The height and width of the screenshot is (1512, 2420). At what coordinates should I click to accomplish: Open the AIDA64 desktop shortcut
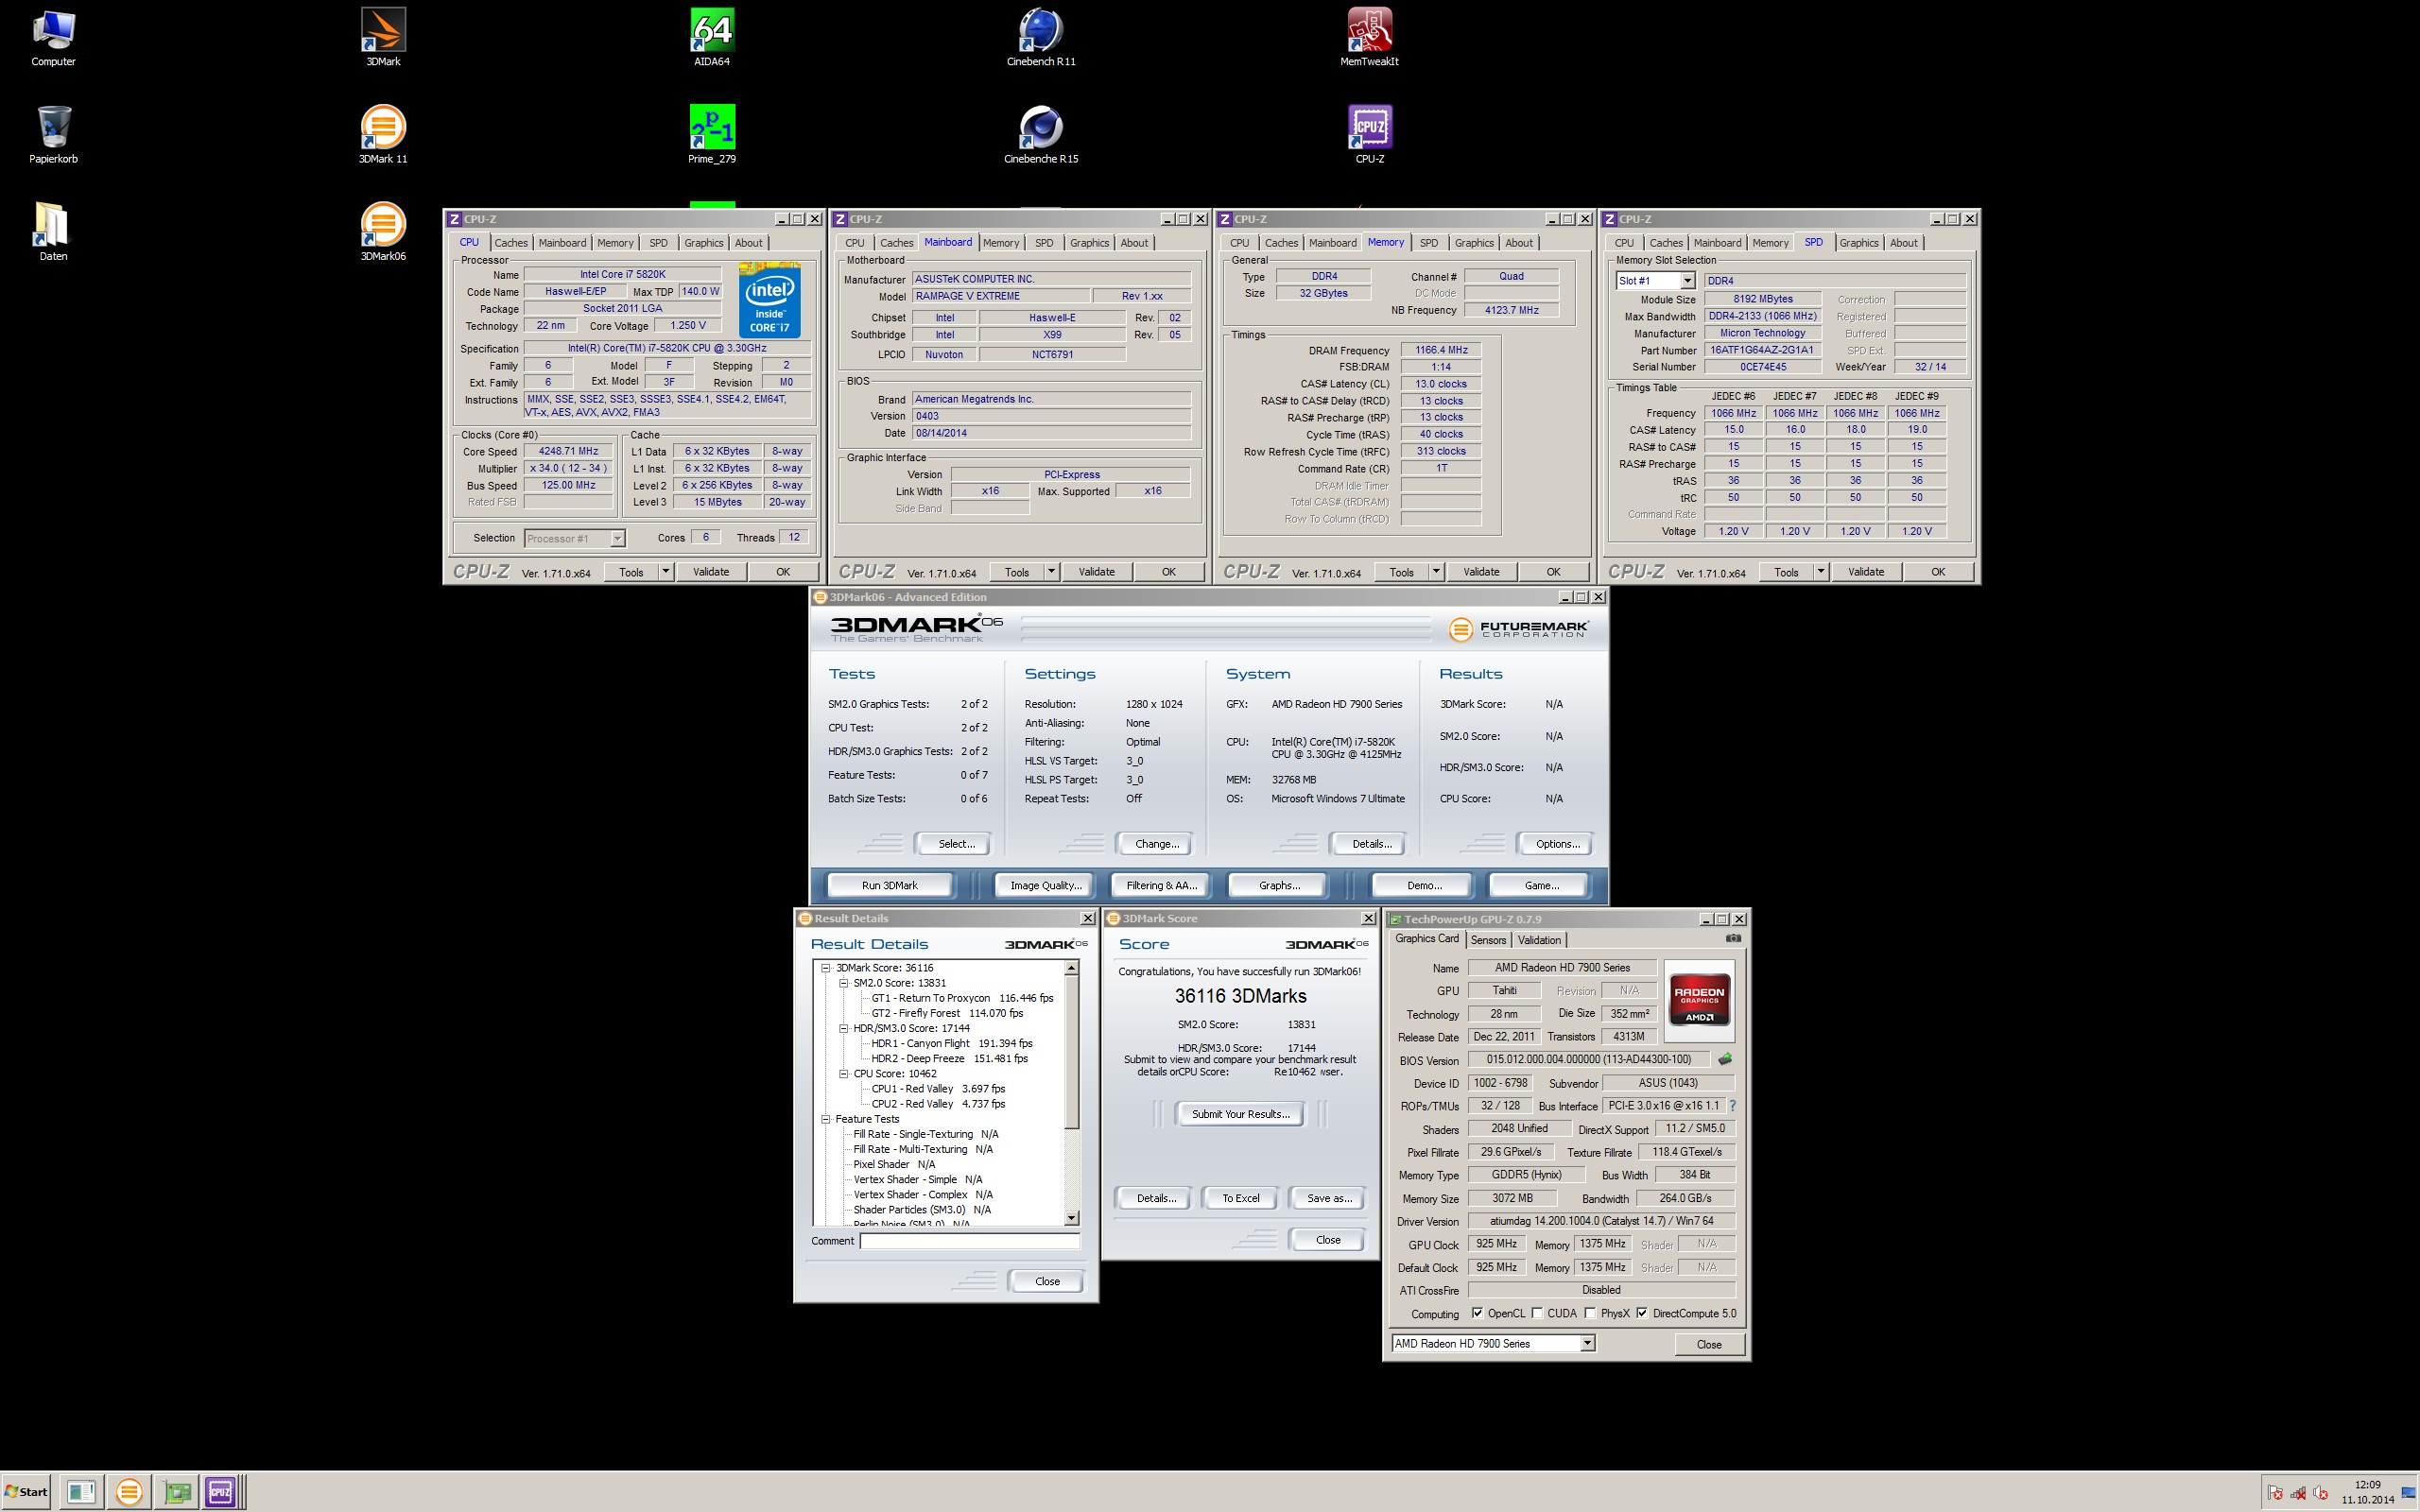coord(711,32)
